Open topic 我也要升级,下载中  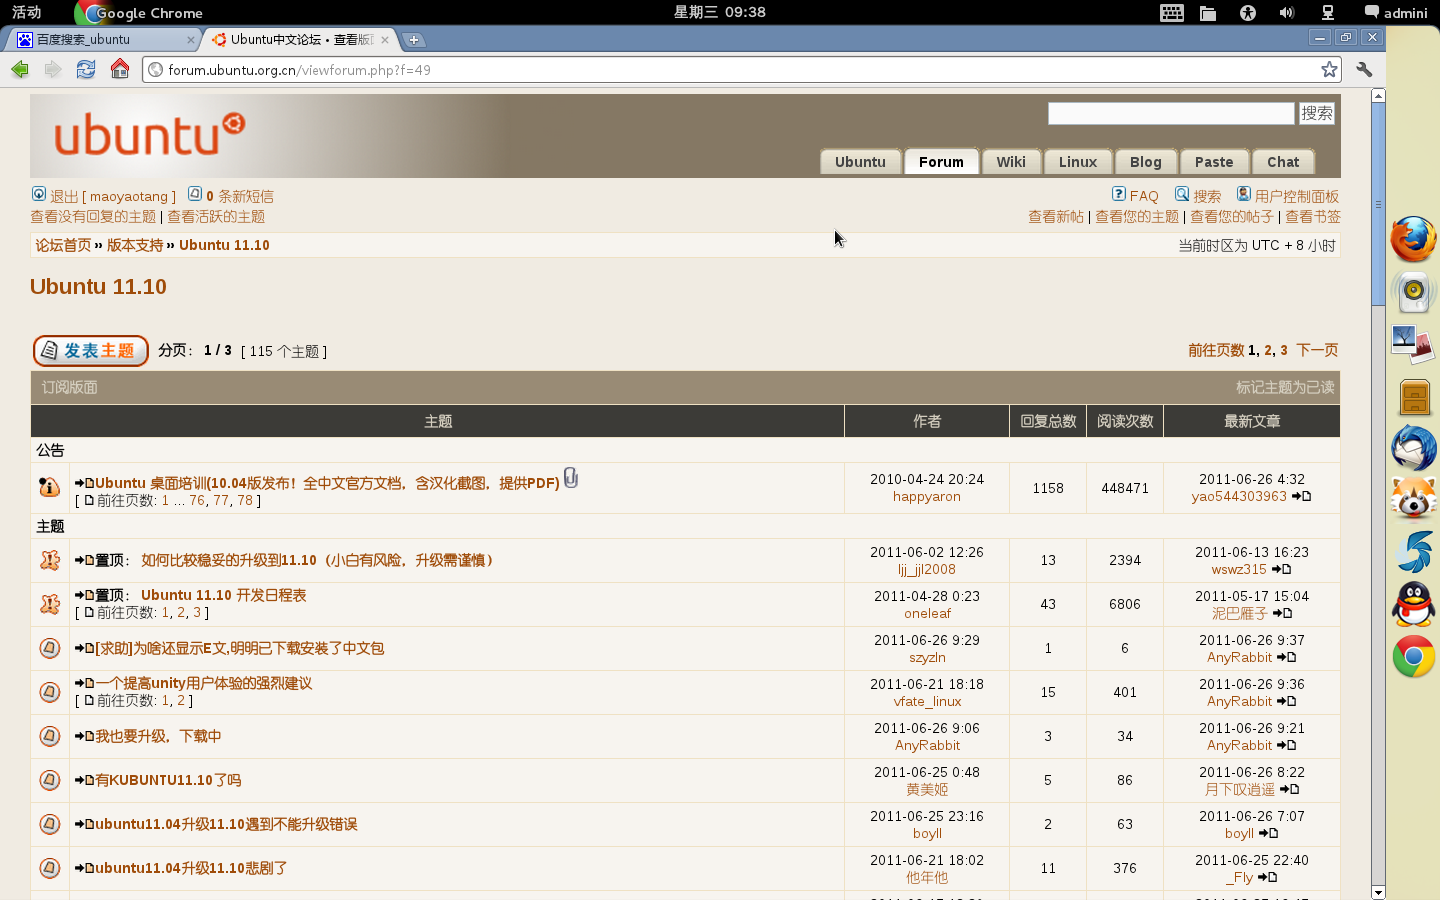pos(158,736)
